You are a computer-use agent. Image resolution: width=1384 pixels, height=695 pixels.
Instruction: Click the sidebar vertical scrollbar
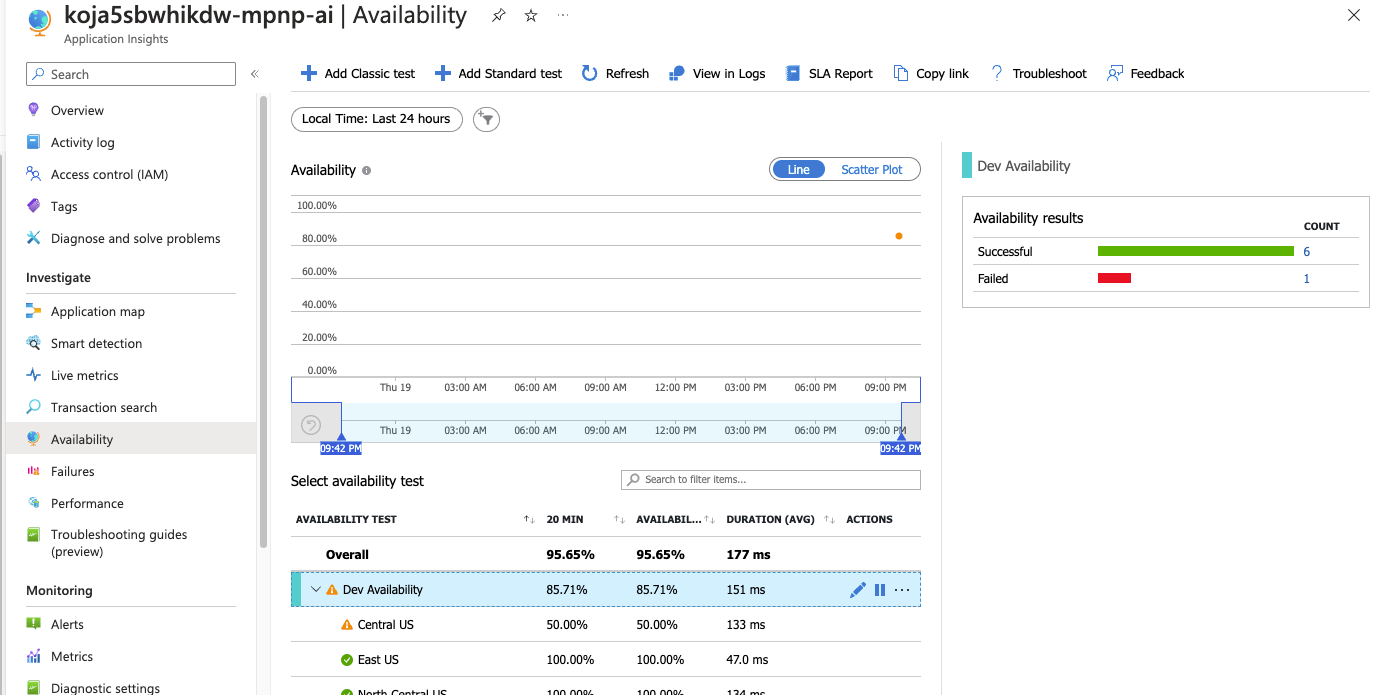264,320
